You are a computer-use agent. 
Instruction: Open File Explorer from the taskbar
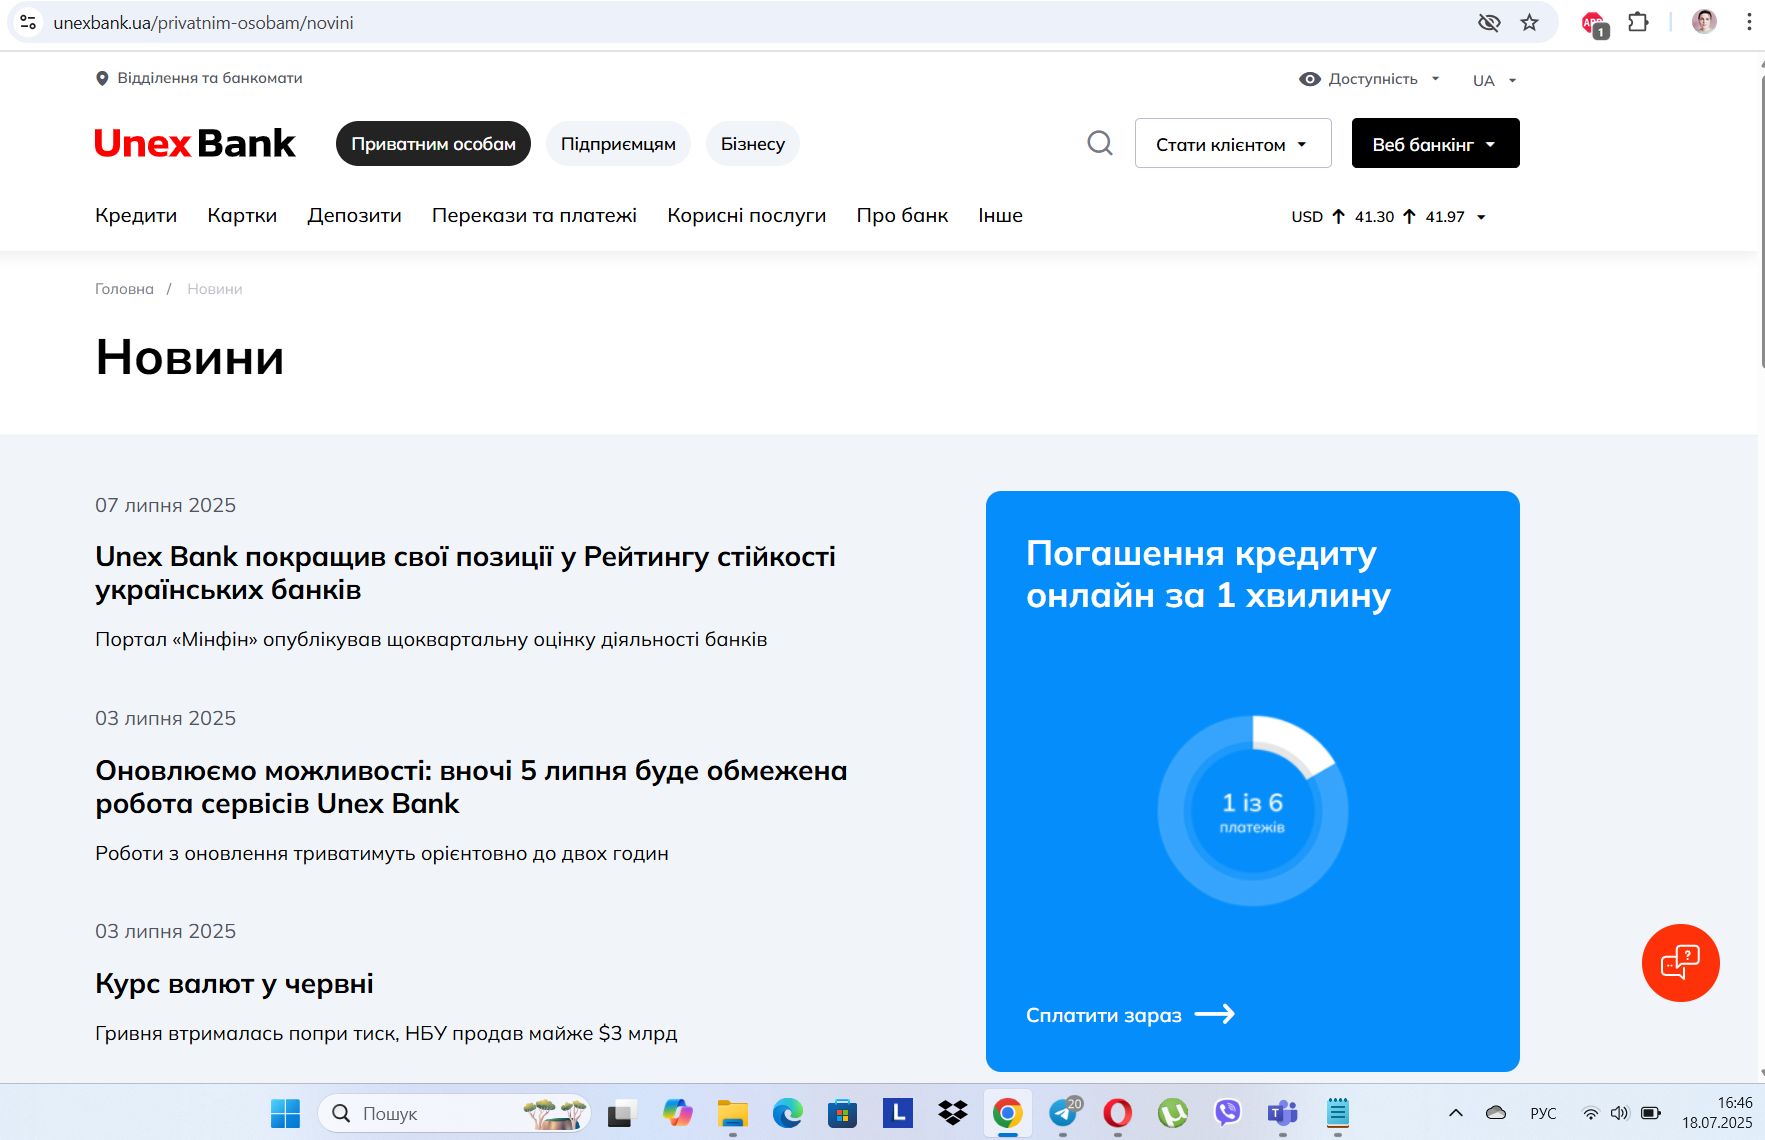(x=732, y=1113)
